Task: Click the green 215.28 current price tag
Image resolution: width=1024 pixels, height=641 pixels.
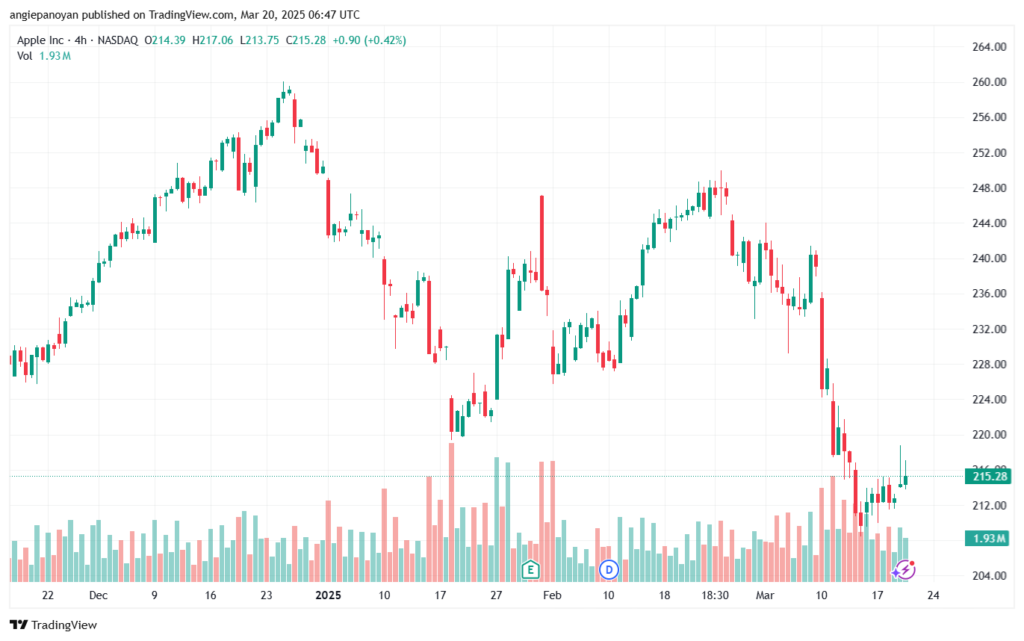Action: tap(988, 477)
